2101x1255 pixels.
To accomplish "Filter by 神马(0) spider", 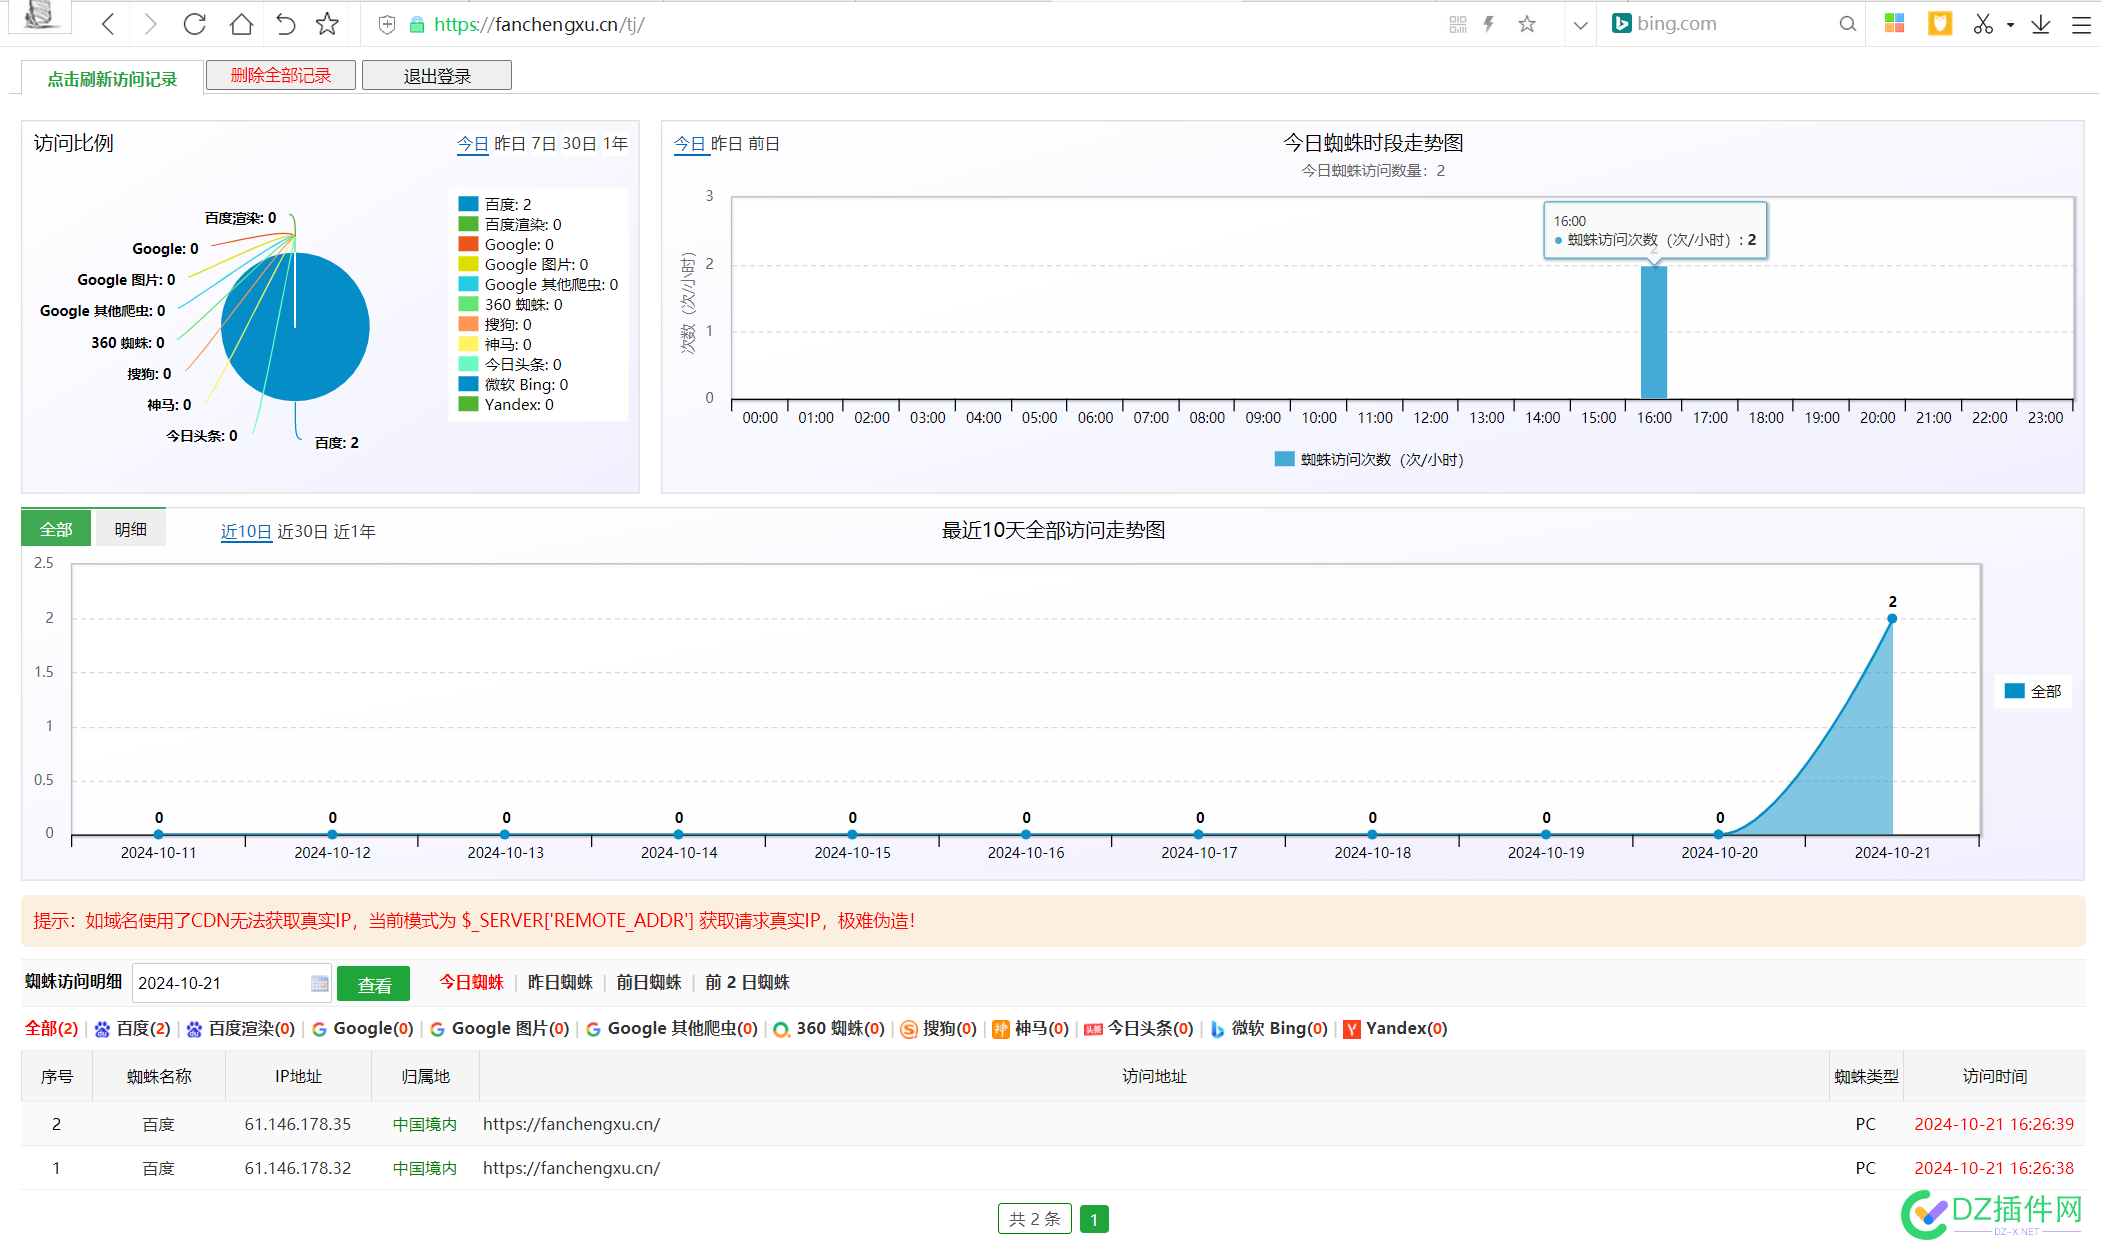I will point(1030,1028).
